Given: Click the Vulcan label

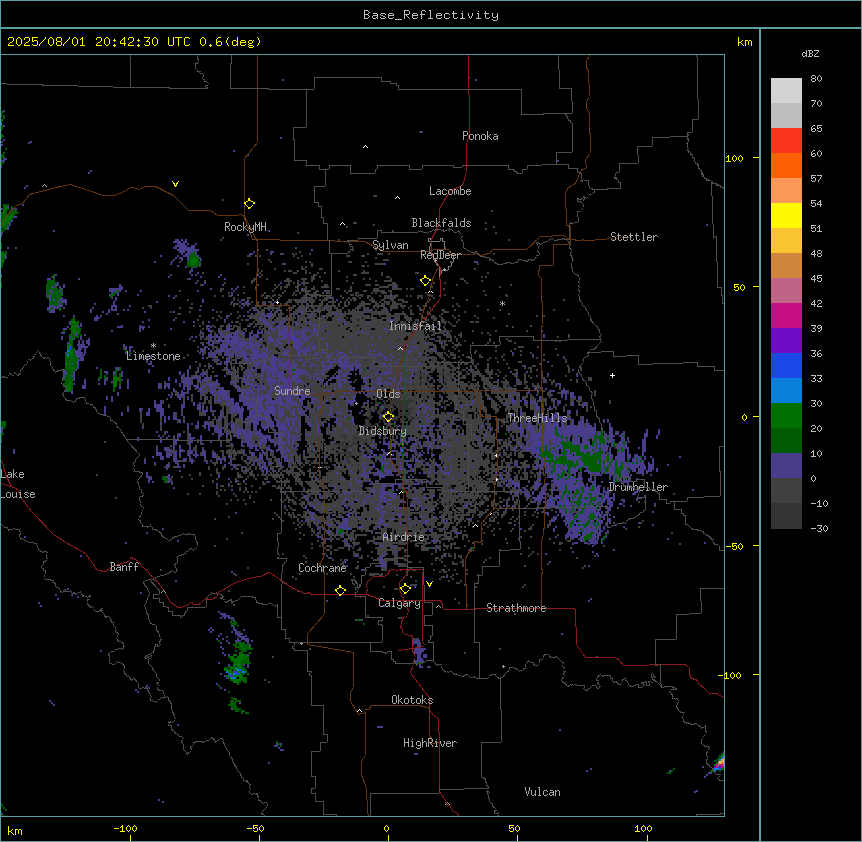Looking at the screenshot, I should (543, 792).
